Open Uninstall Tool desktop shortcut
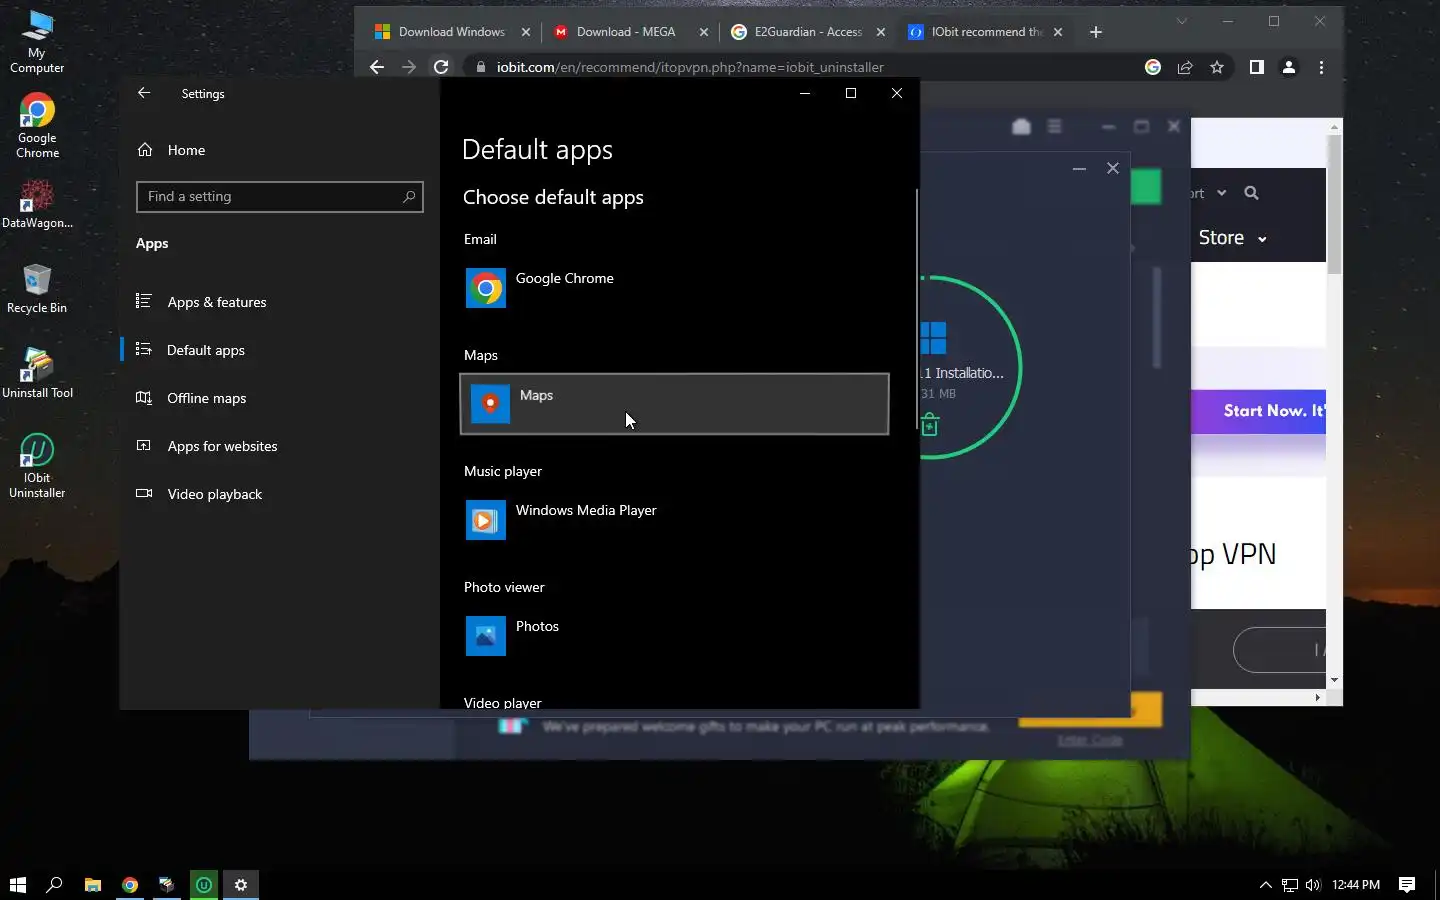 click(37, 374)
